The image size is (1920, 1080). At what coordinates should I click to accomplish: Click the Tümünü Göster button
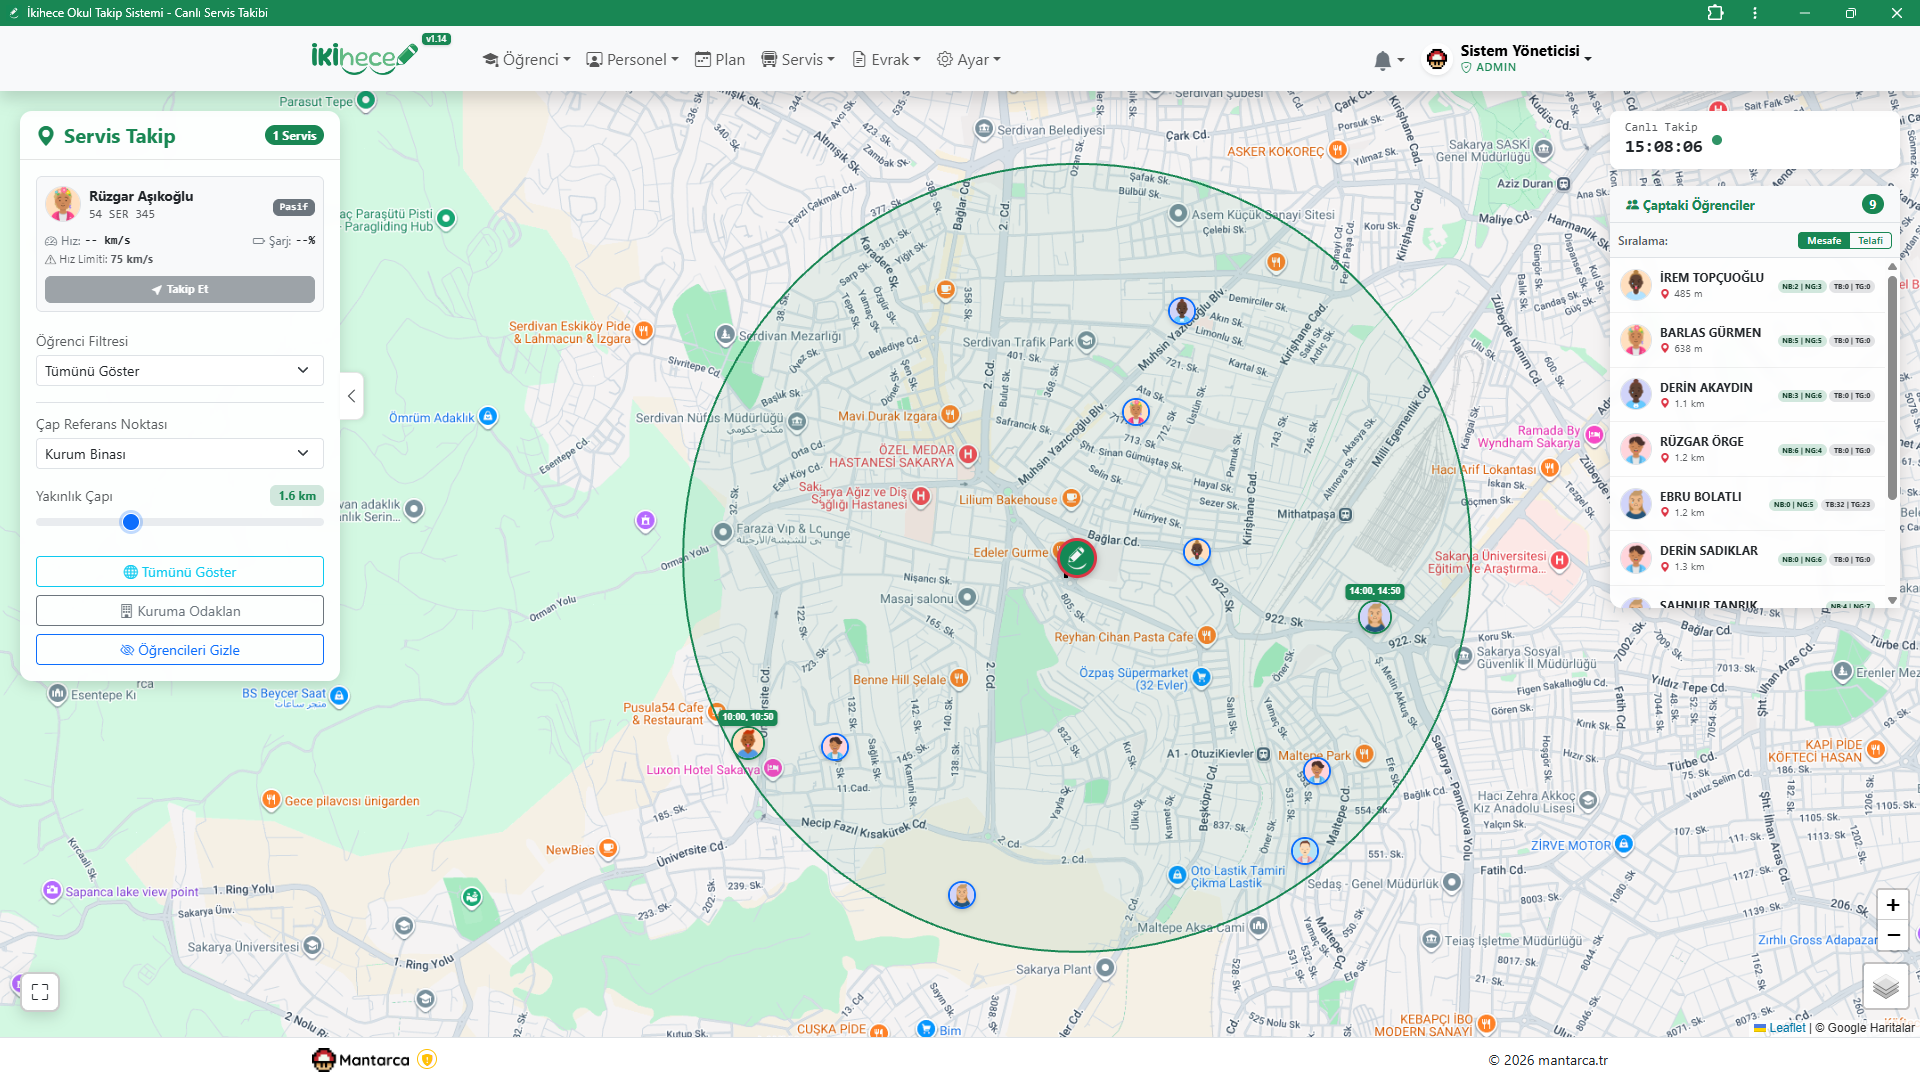point(180,572)
